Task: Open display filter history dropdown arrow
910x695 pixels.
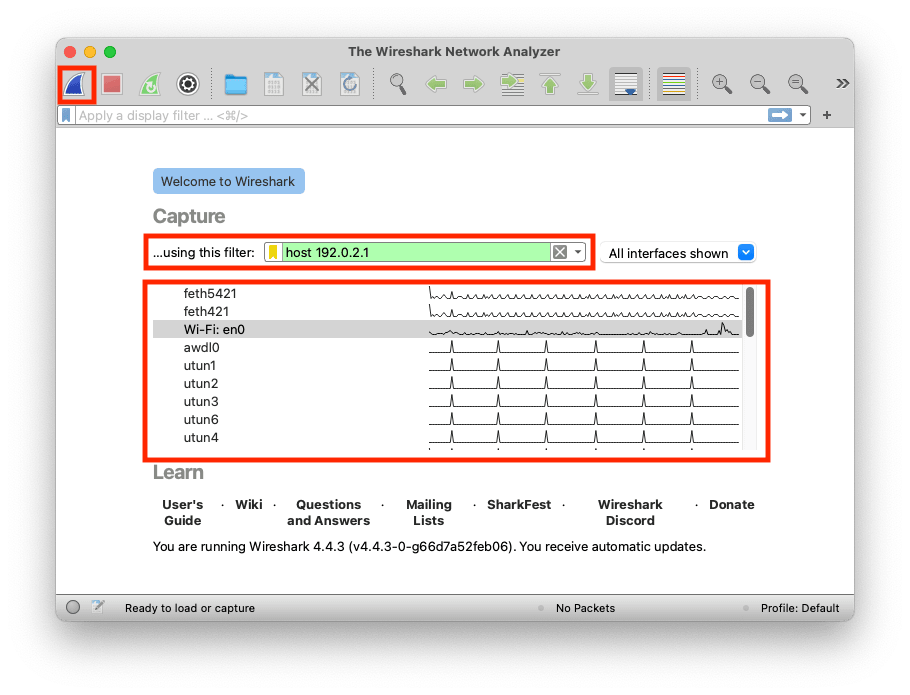Action: click(803, 115)
